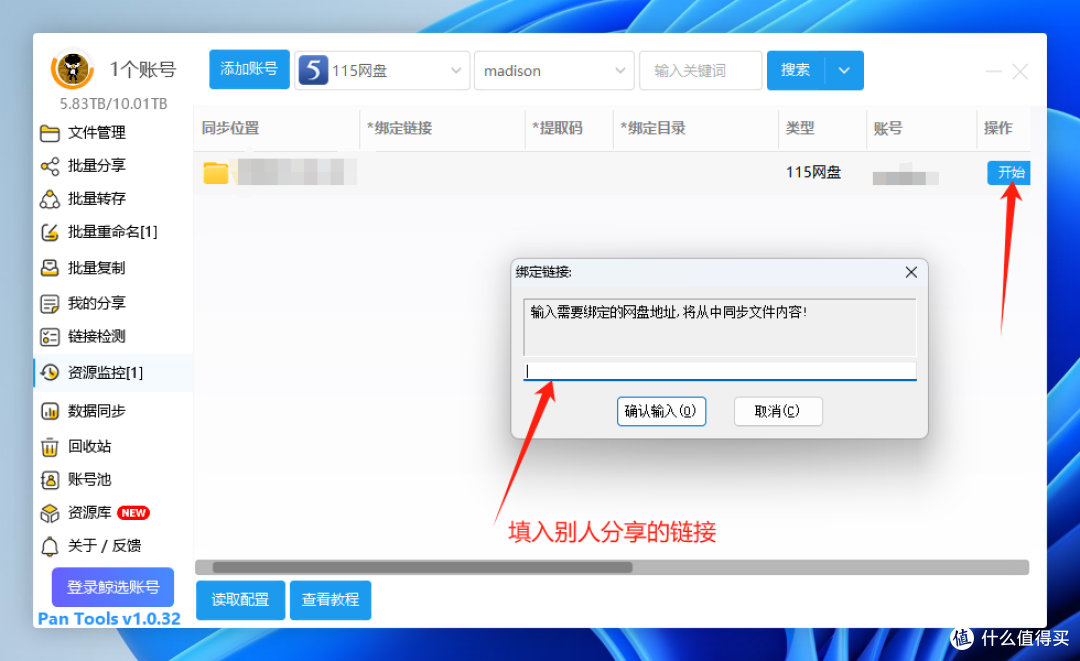1080x661 pixels.
Task: Confirm with 确认输入(O) button
Action: [x=661, y=411]
